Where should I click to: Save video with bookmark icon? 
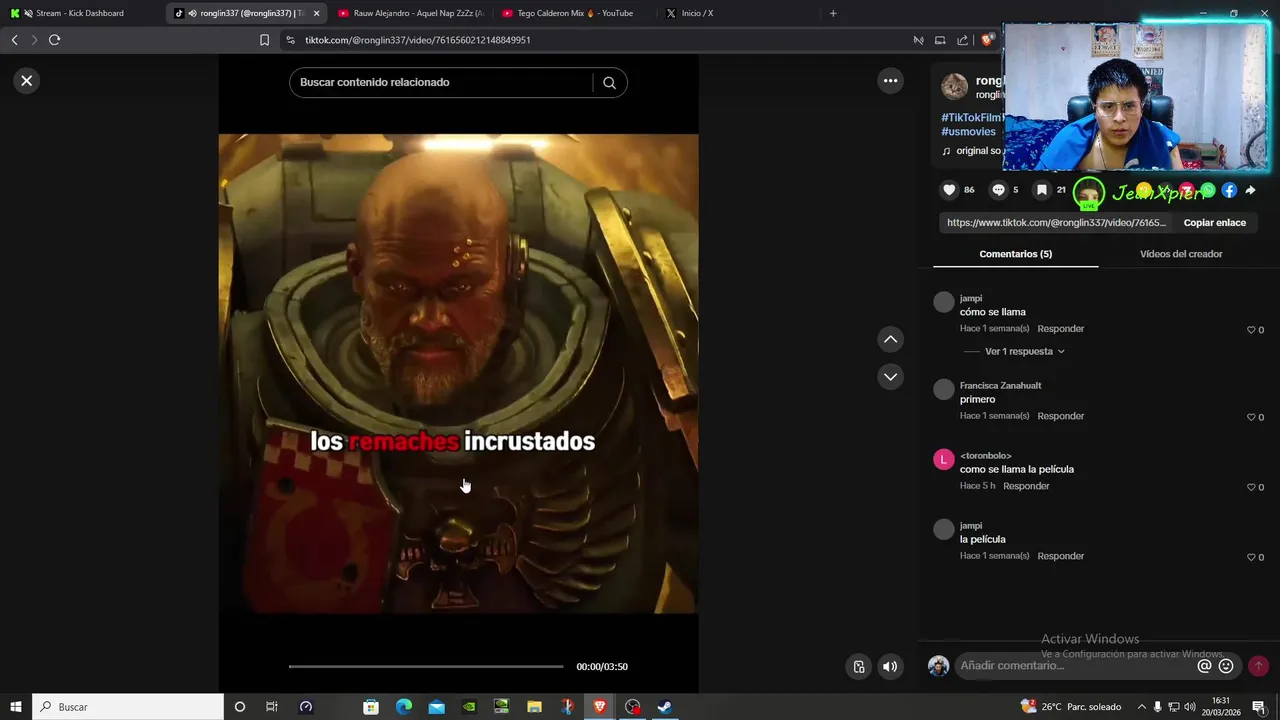tap(1041, 190)
